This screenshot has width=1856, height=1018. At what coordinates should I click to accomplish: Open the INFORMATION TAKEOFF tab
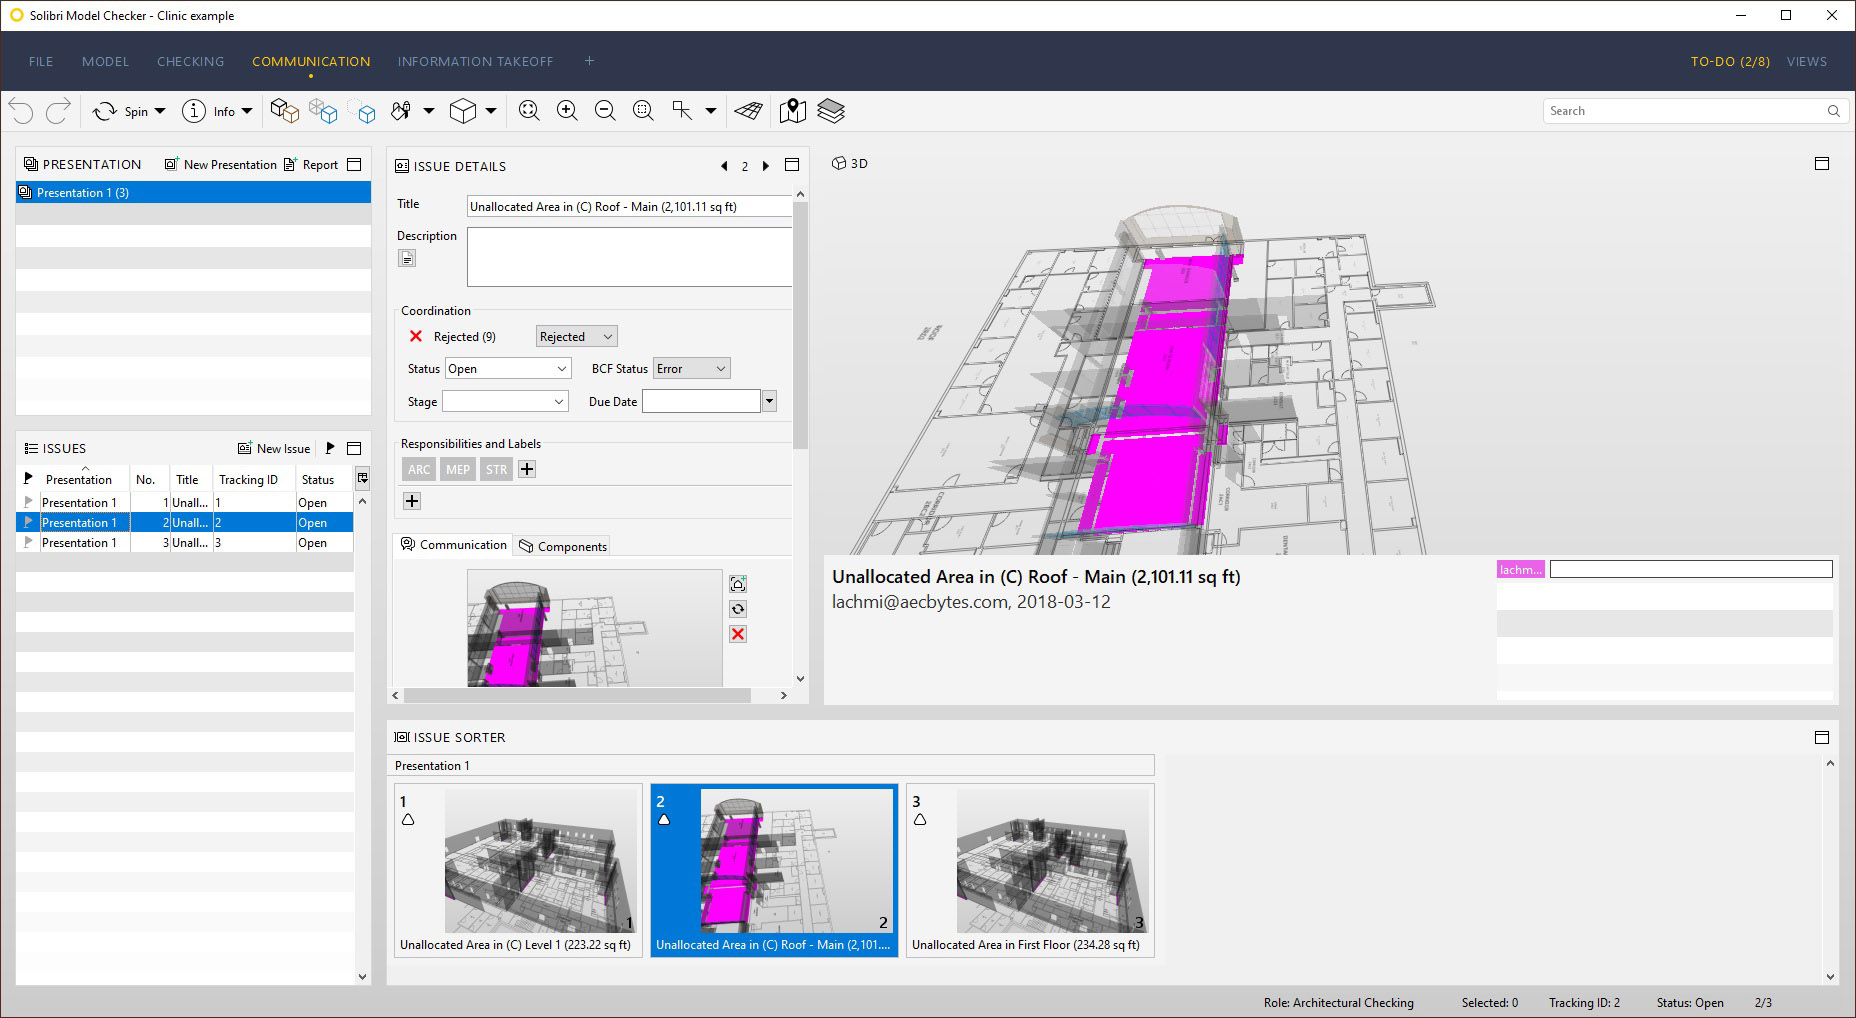click(x=475, y=61)
